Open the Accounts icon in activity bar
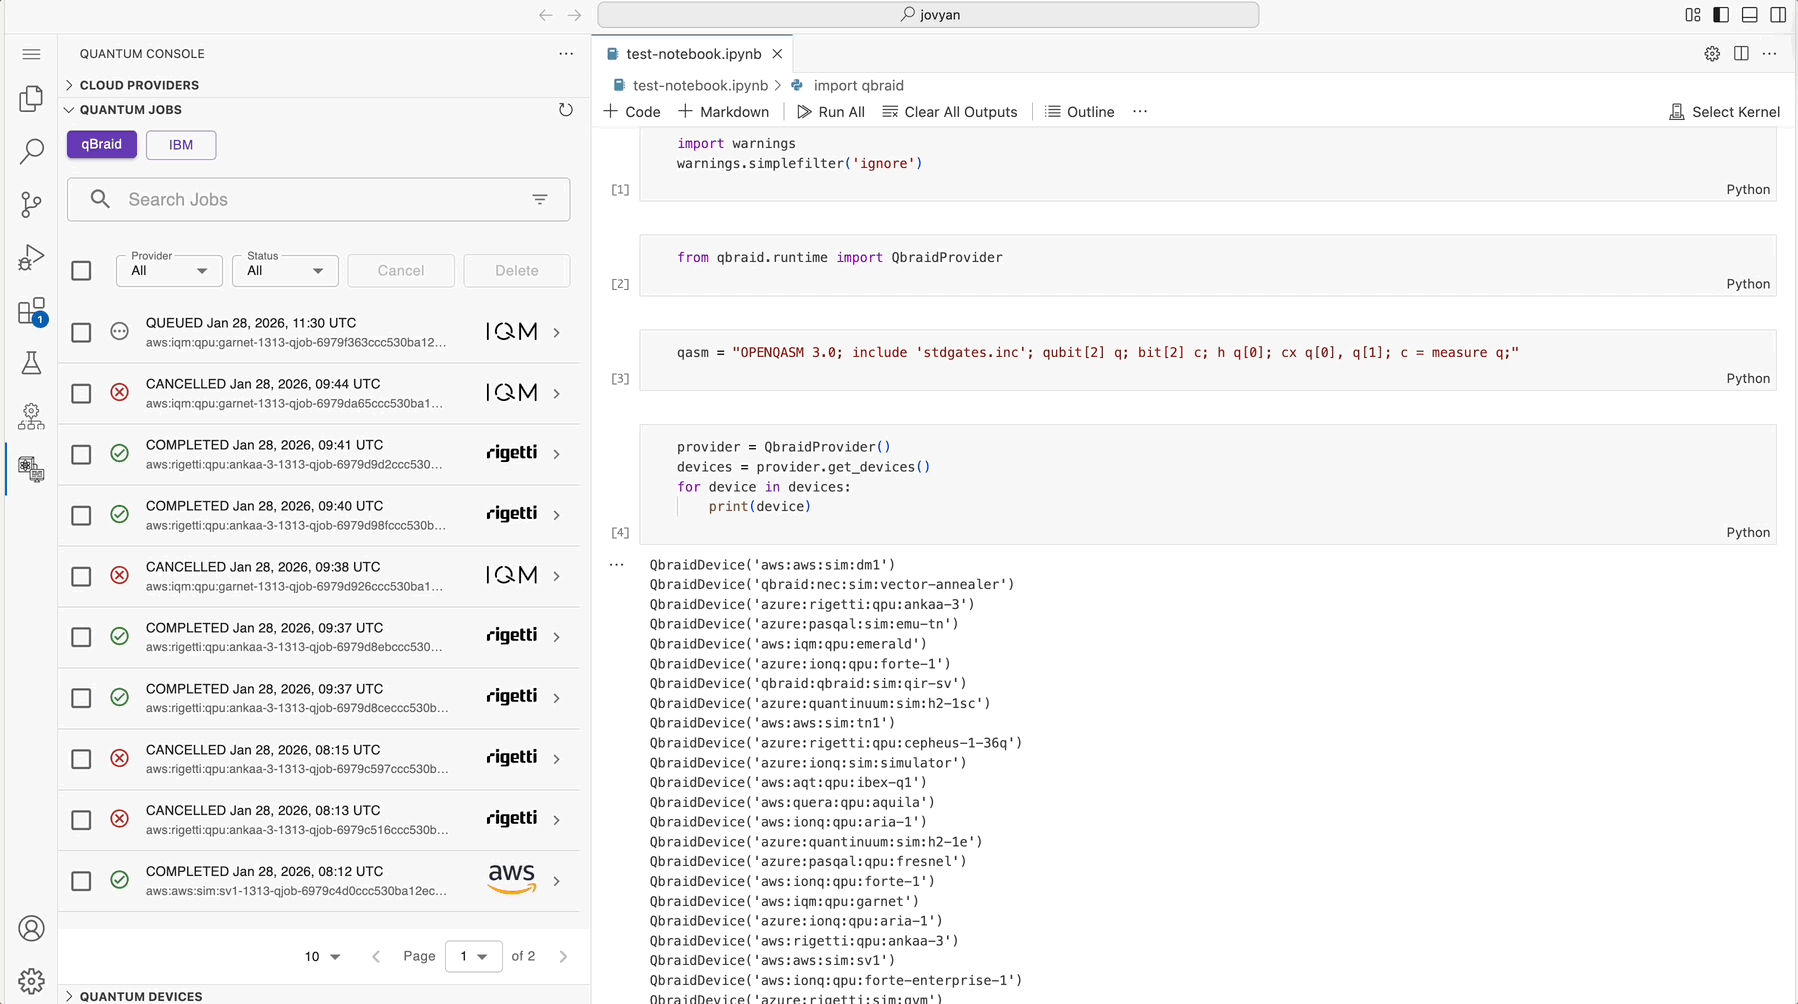 tap(31, 929)
